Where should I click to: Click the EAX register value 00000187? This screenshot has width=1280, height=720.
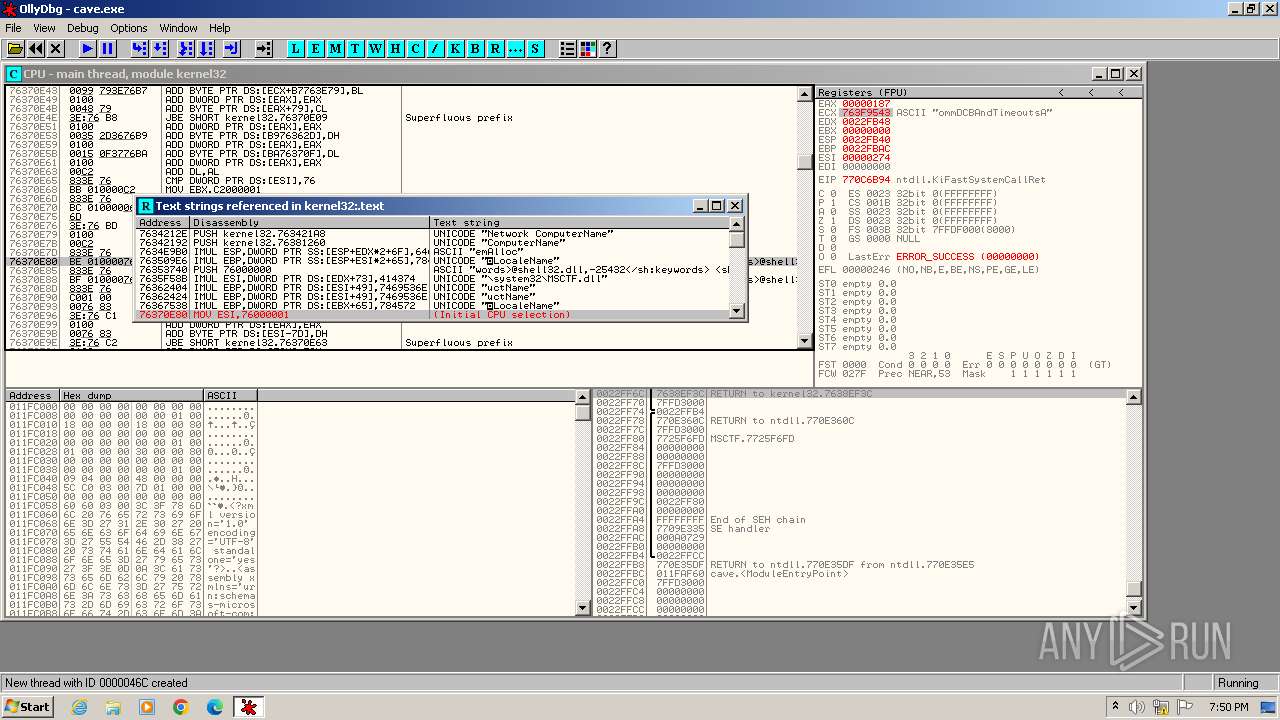(x=866, y=103)
